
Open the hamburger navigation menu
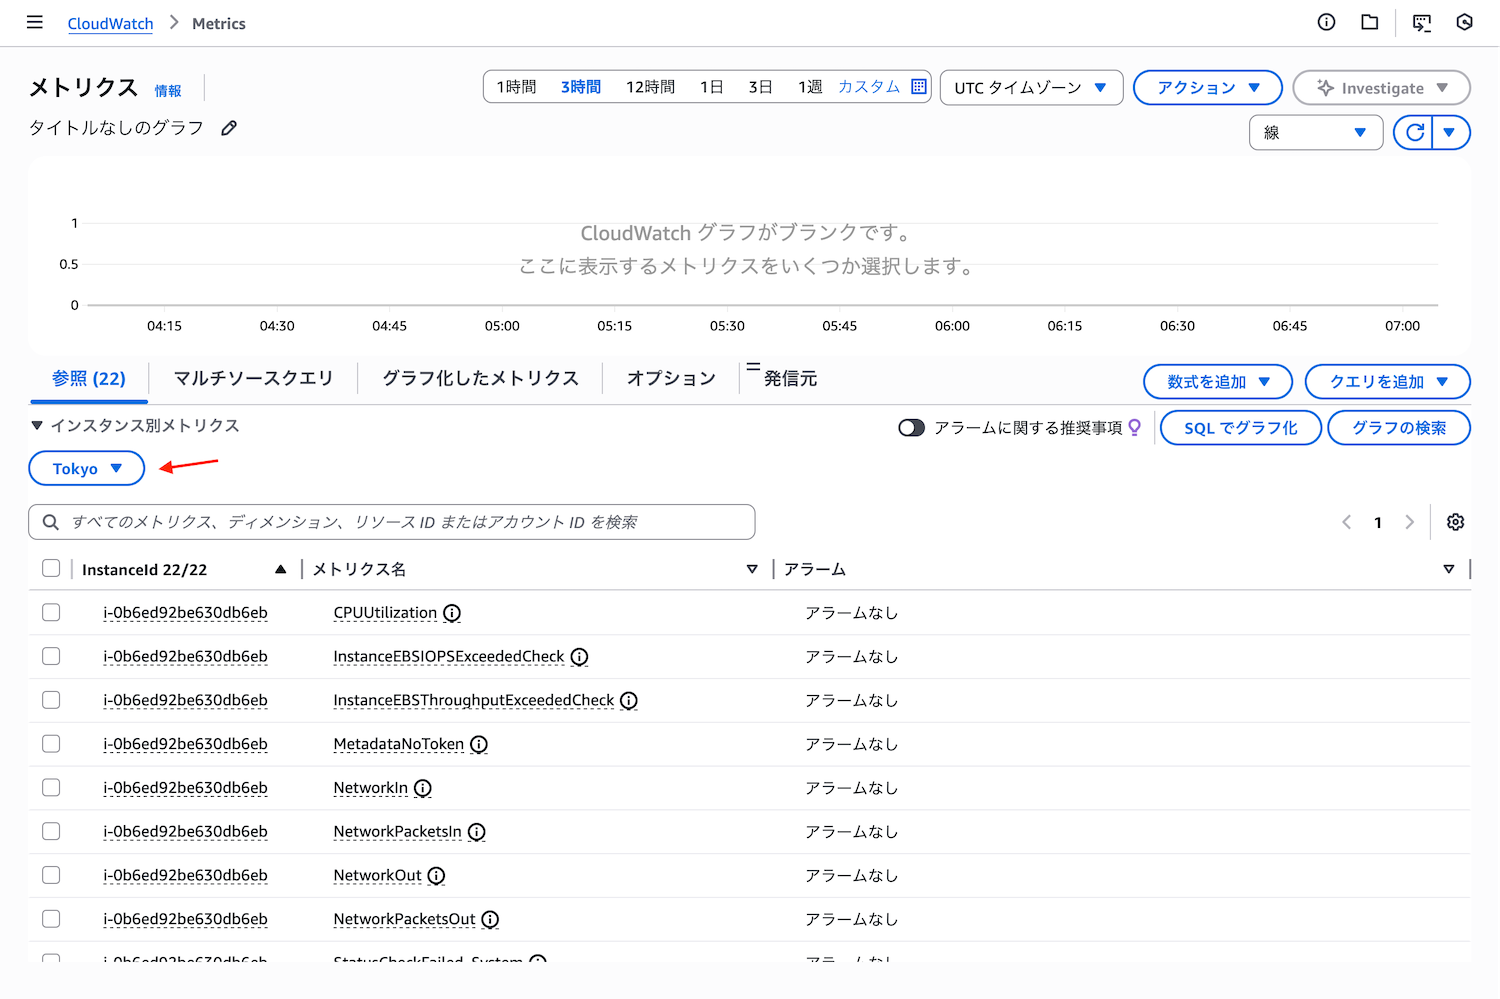point(35,22)
